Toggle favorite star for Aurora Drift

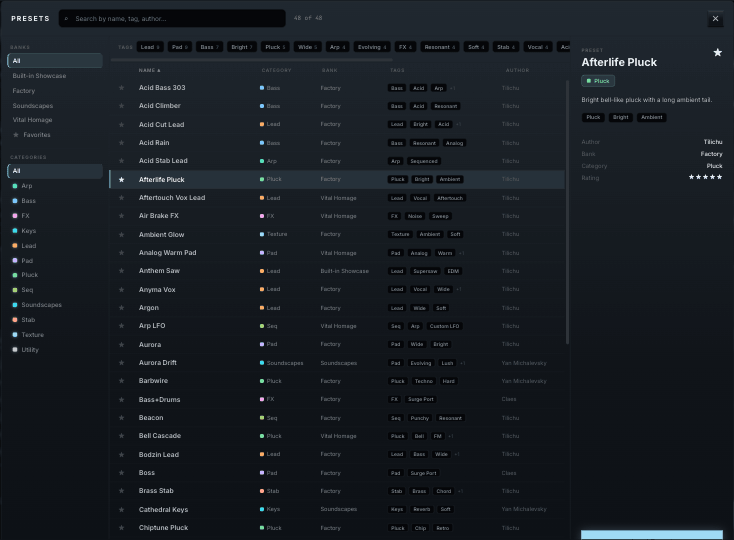click(122, 363)
